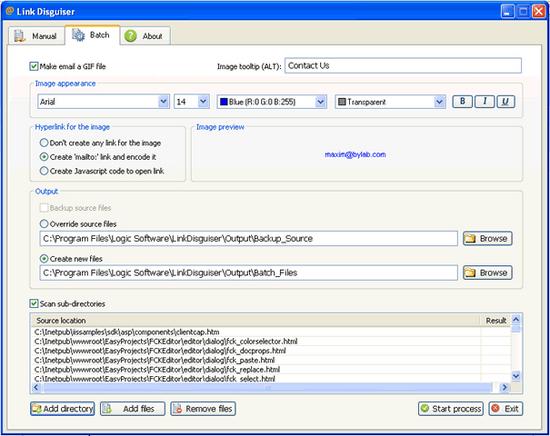
Task: Expand the font size 14 dropdown
Action: [x=192, y=102]
